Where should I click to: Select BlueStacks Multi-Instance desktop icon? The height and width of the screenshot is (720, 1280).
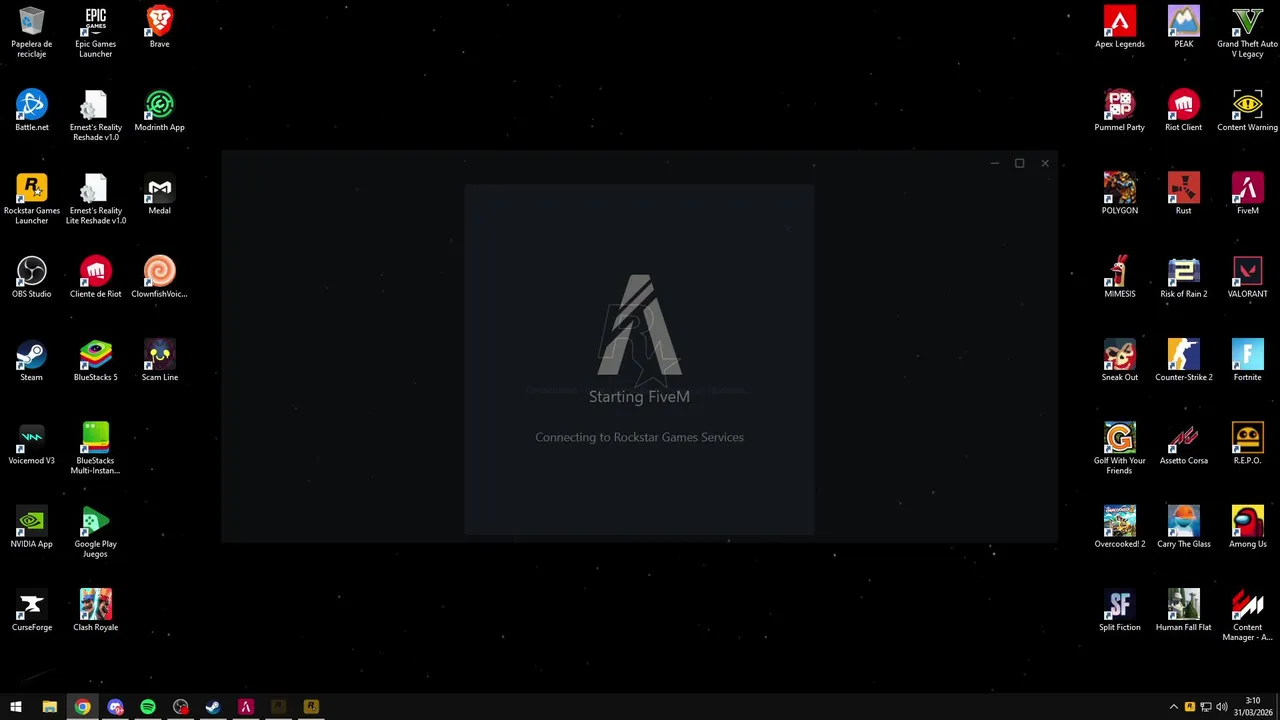click(96, 448)
